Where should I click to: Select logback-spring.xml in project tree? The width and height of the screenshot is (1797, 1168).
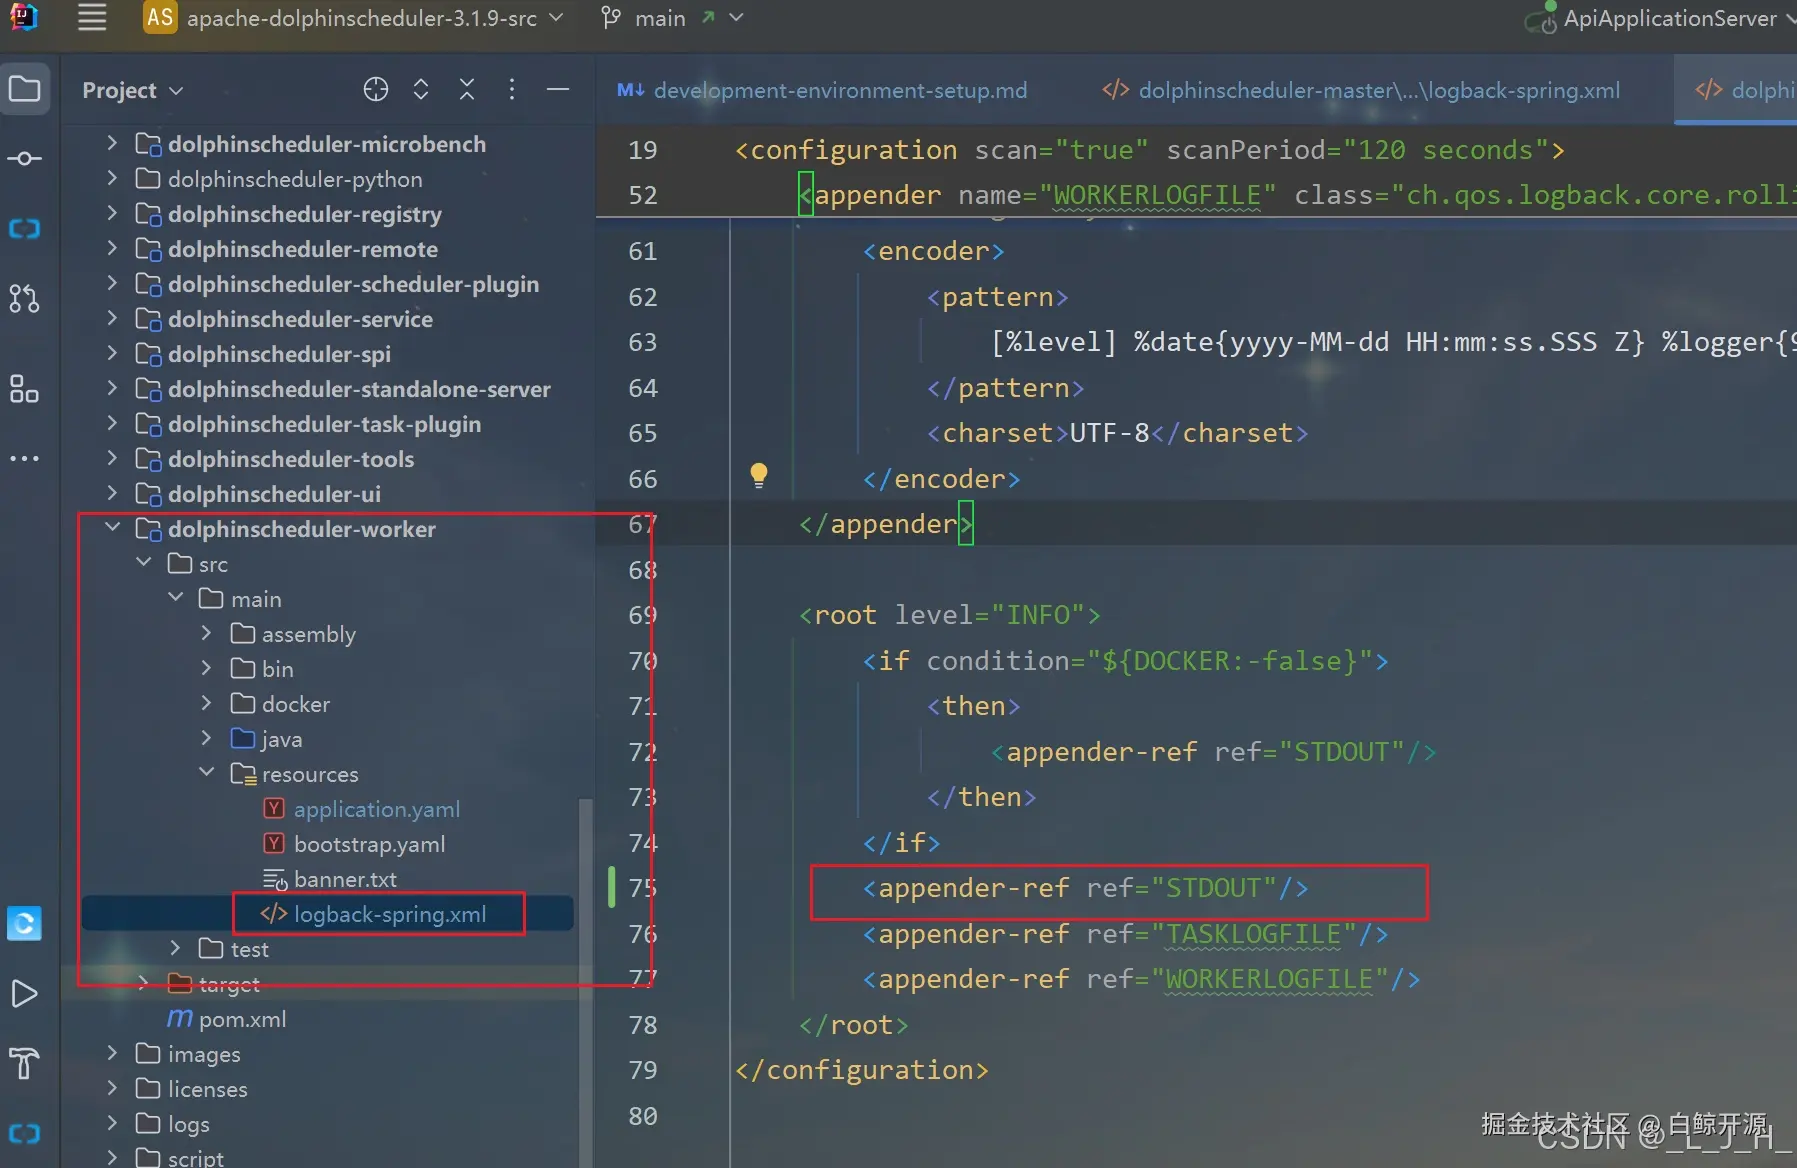390,914
